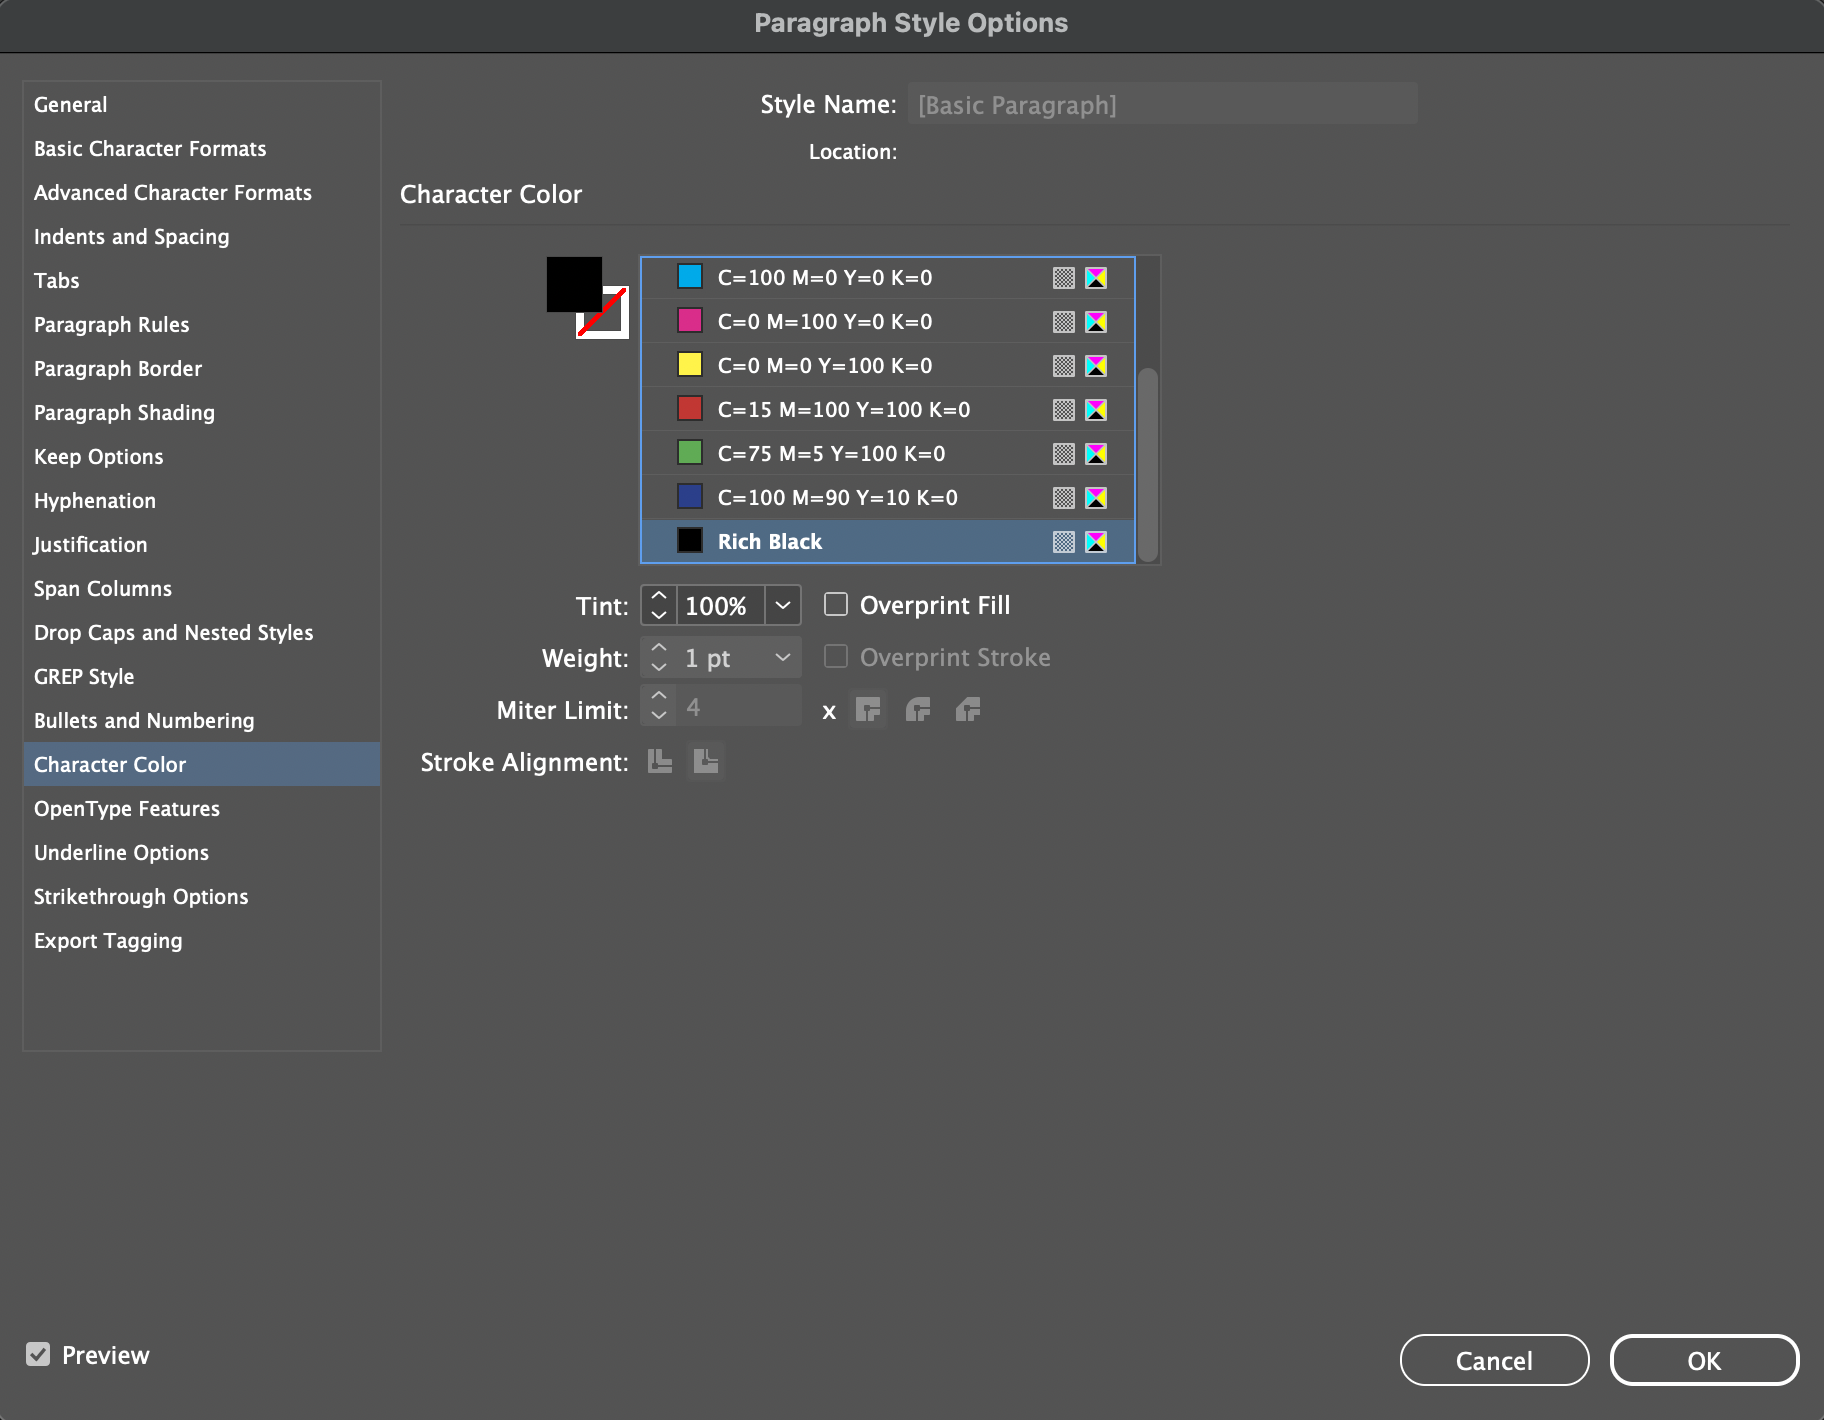The image size is (1824, 1420).
Task: Click the Tint value field
Action: coord(720,605)
